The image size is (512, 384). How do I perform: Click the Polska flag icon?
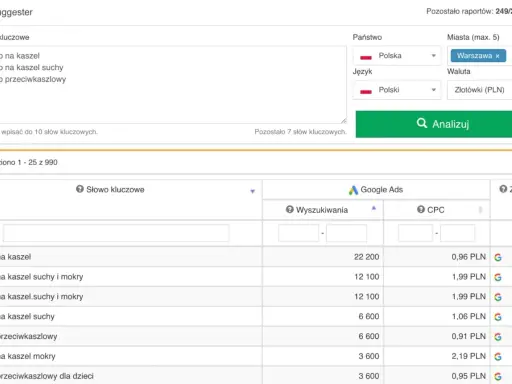(366, 57)
